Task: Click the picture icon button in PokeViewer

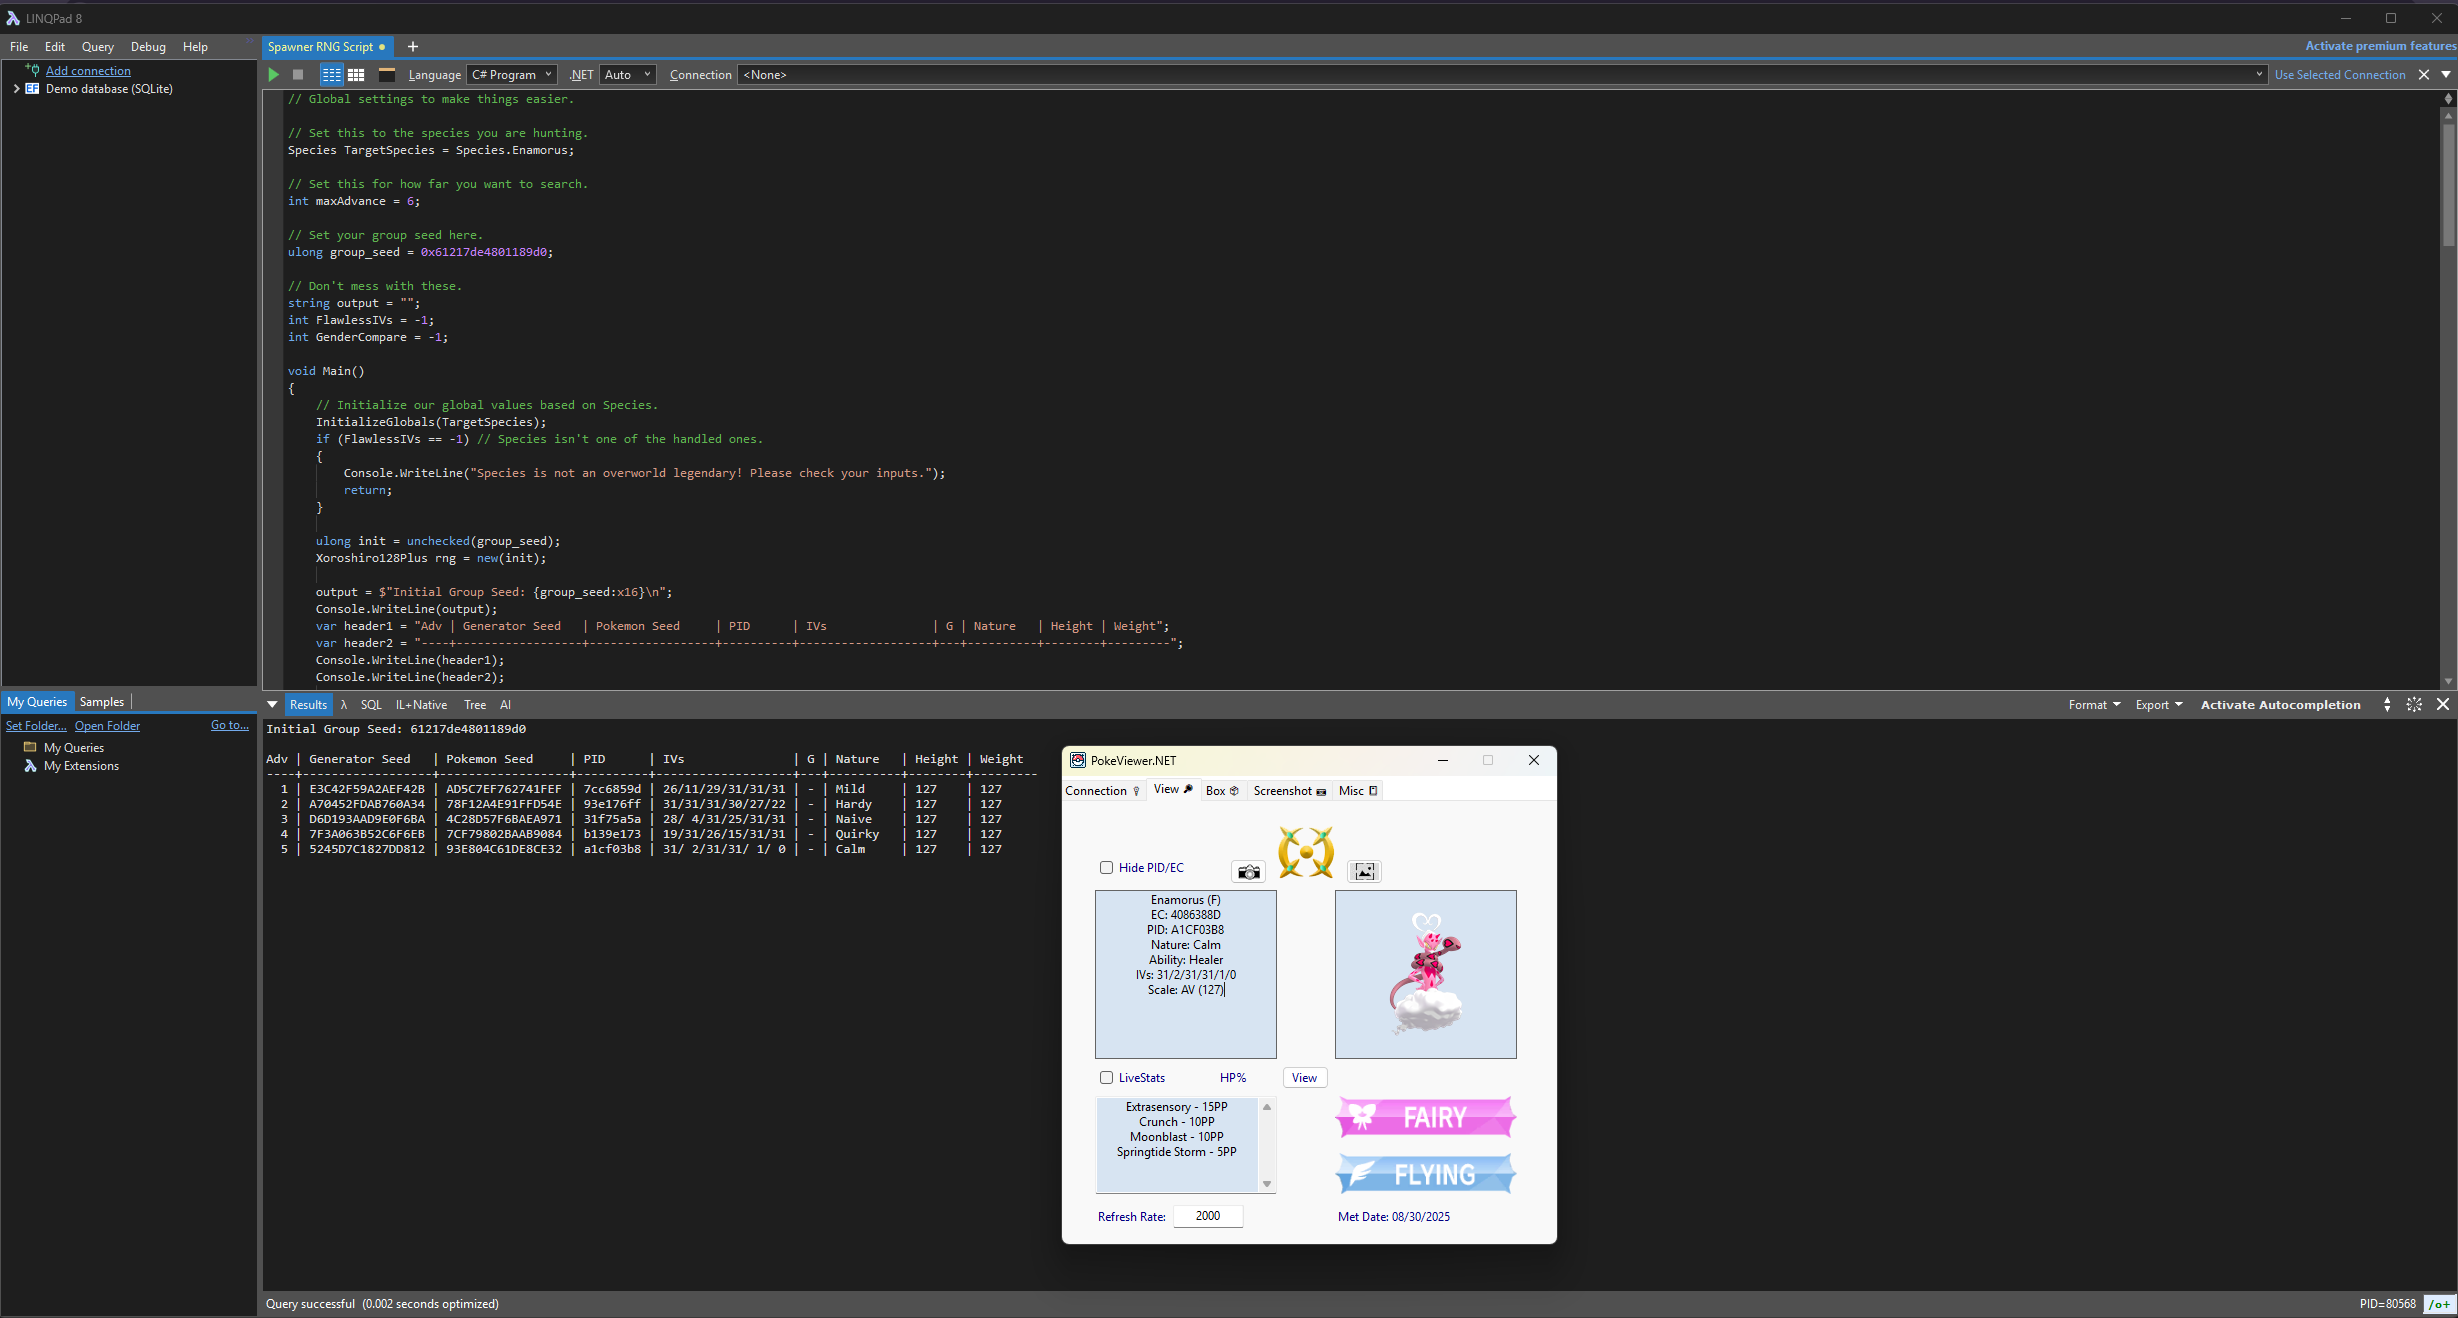Action: click(x=1364, y=872)
